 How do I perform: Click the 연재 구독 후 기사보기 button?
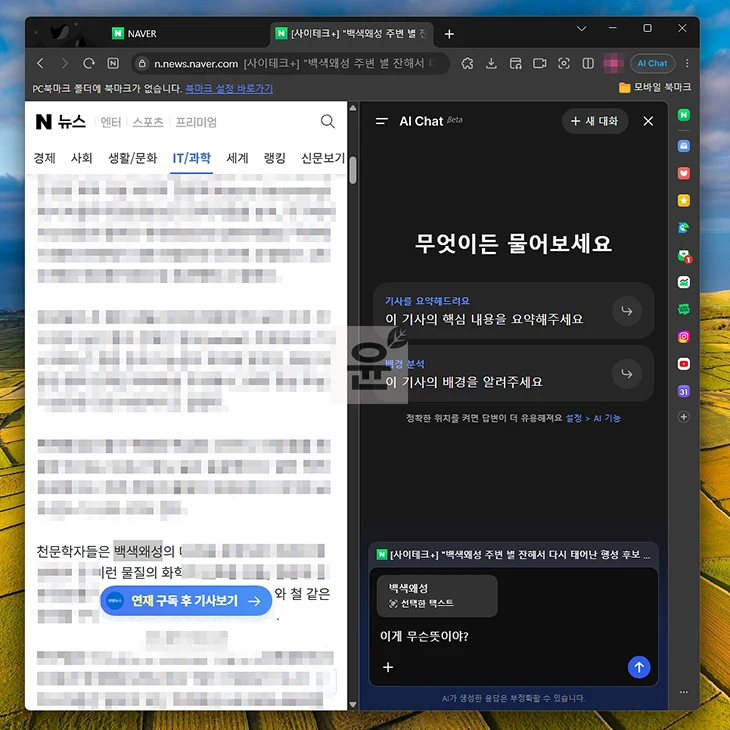tap(186, 601)
